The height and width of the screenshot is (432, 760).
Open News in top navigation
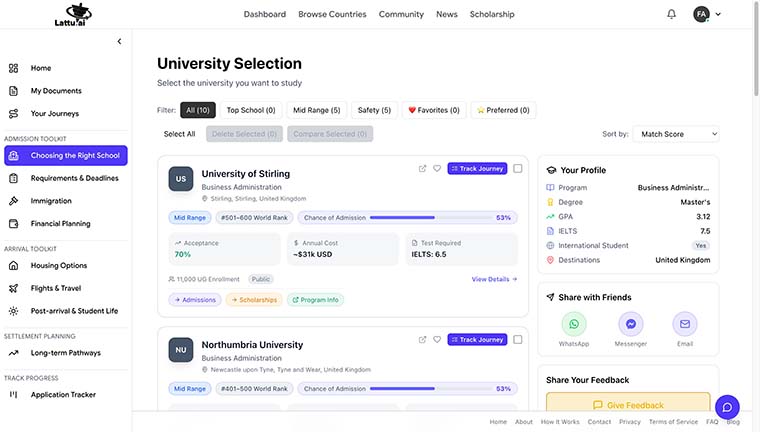pos(446,14)
